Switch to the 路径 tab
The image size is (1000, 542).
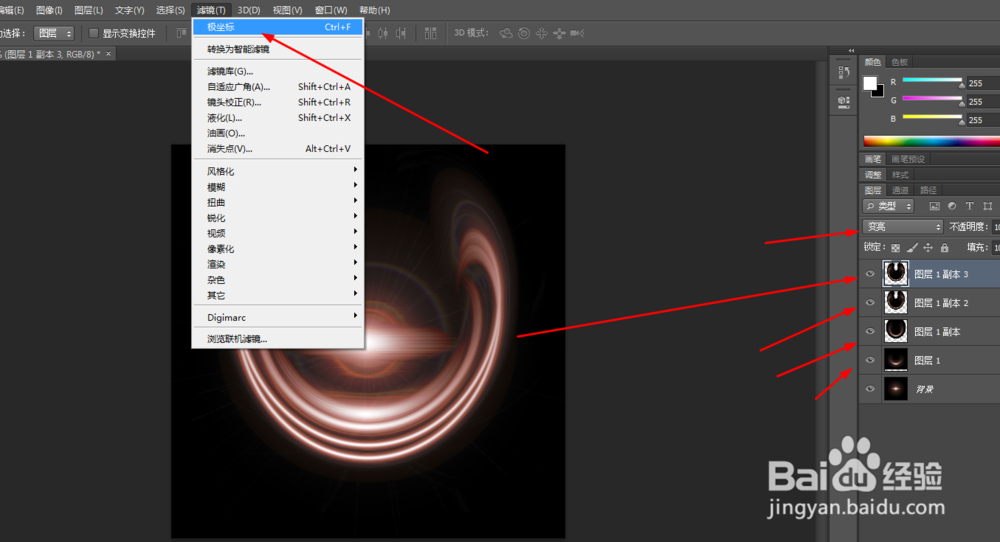pyautogui.click(x=928, y=190)
